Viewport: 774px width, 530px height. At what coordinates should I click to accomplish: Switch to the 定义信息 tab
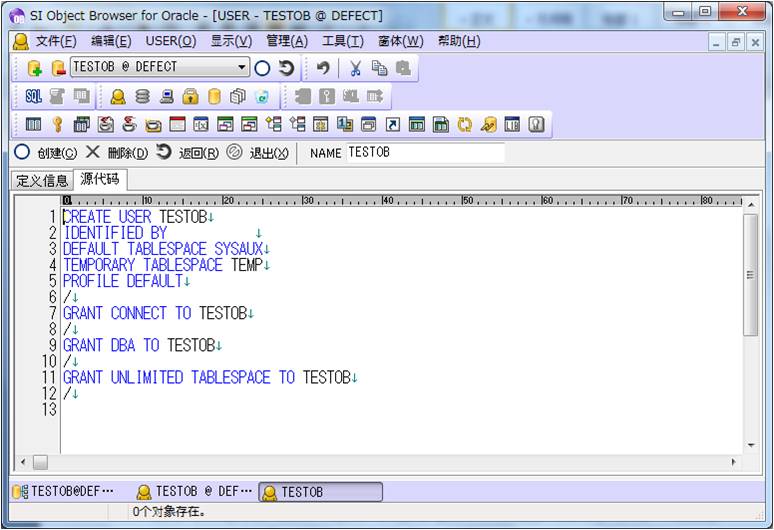42,181
